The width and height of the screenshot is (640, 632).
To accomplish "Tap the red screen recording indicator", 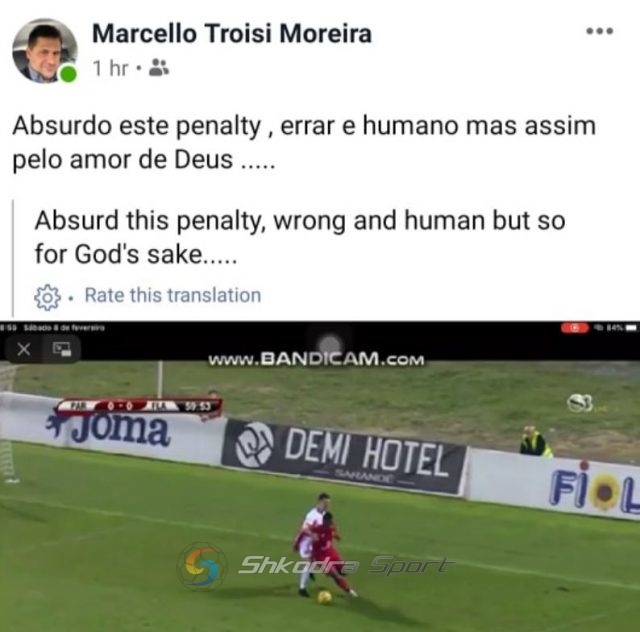I will (x=574, y=328).
